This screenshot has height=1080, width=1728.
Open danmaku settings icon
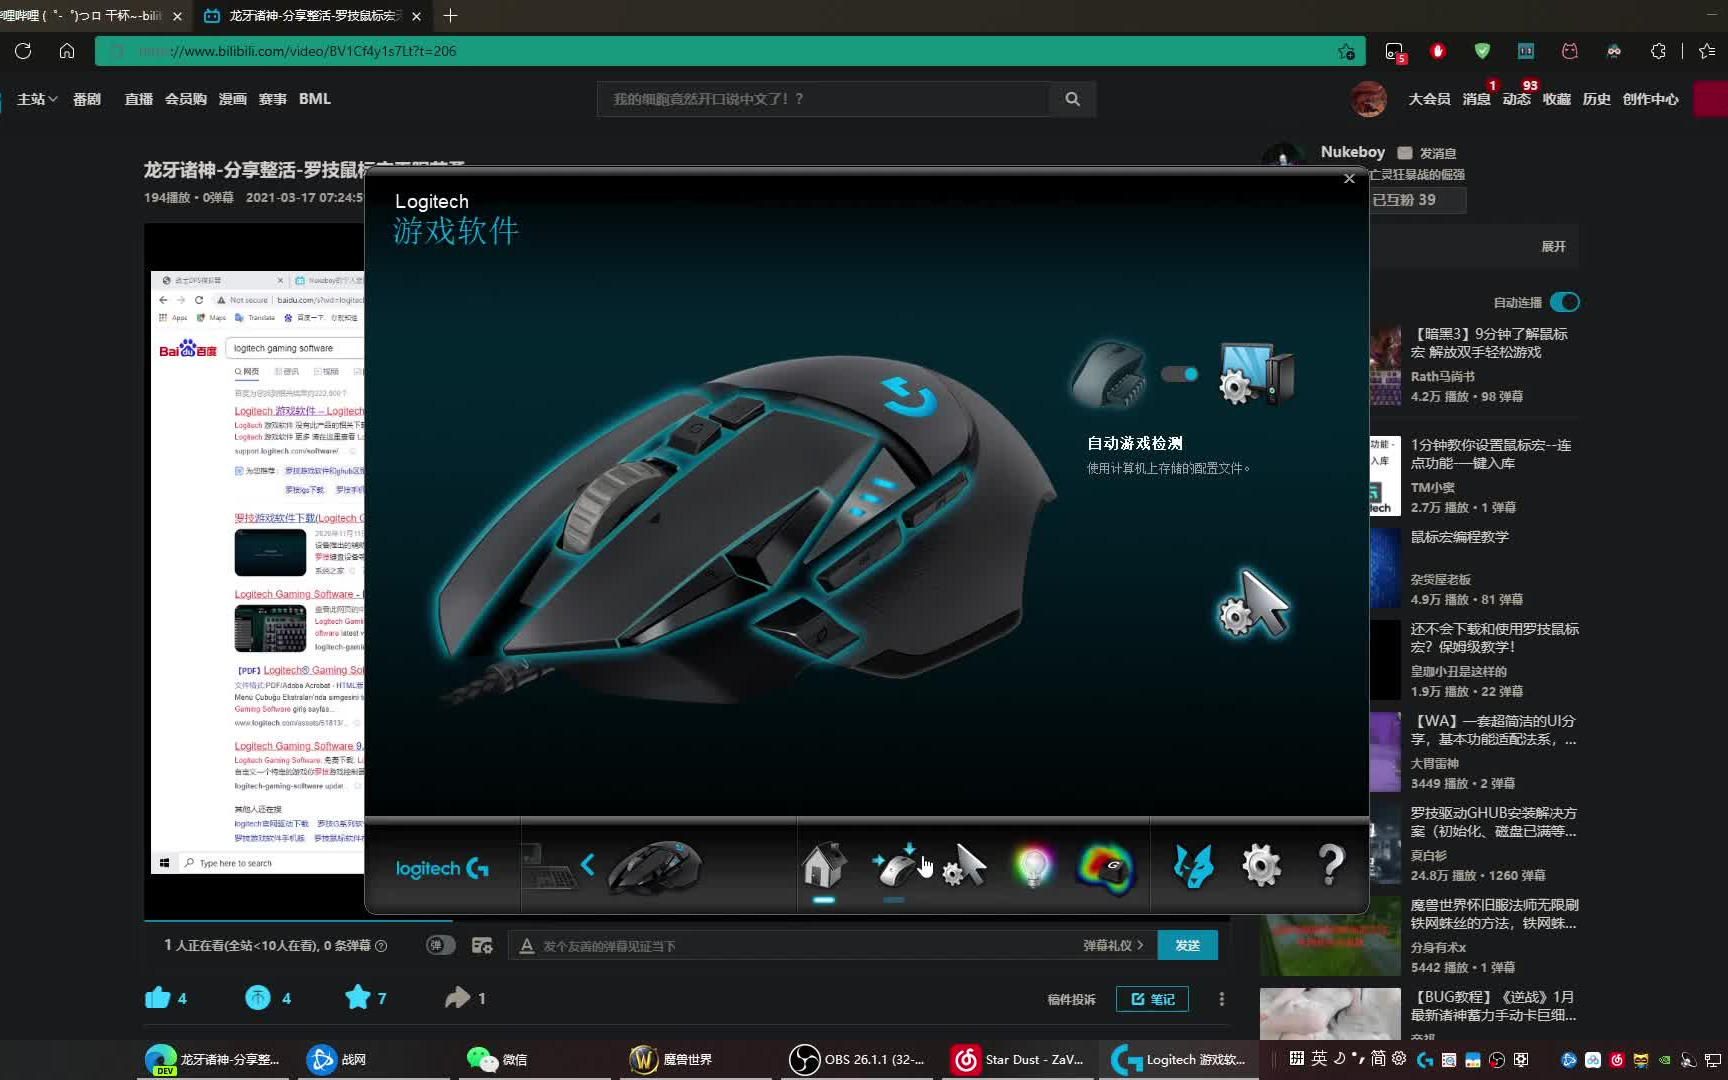[482, 945]
